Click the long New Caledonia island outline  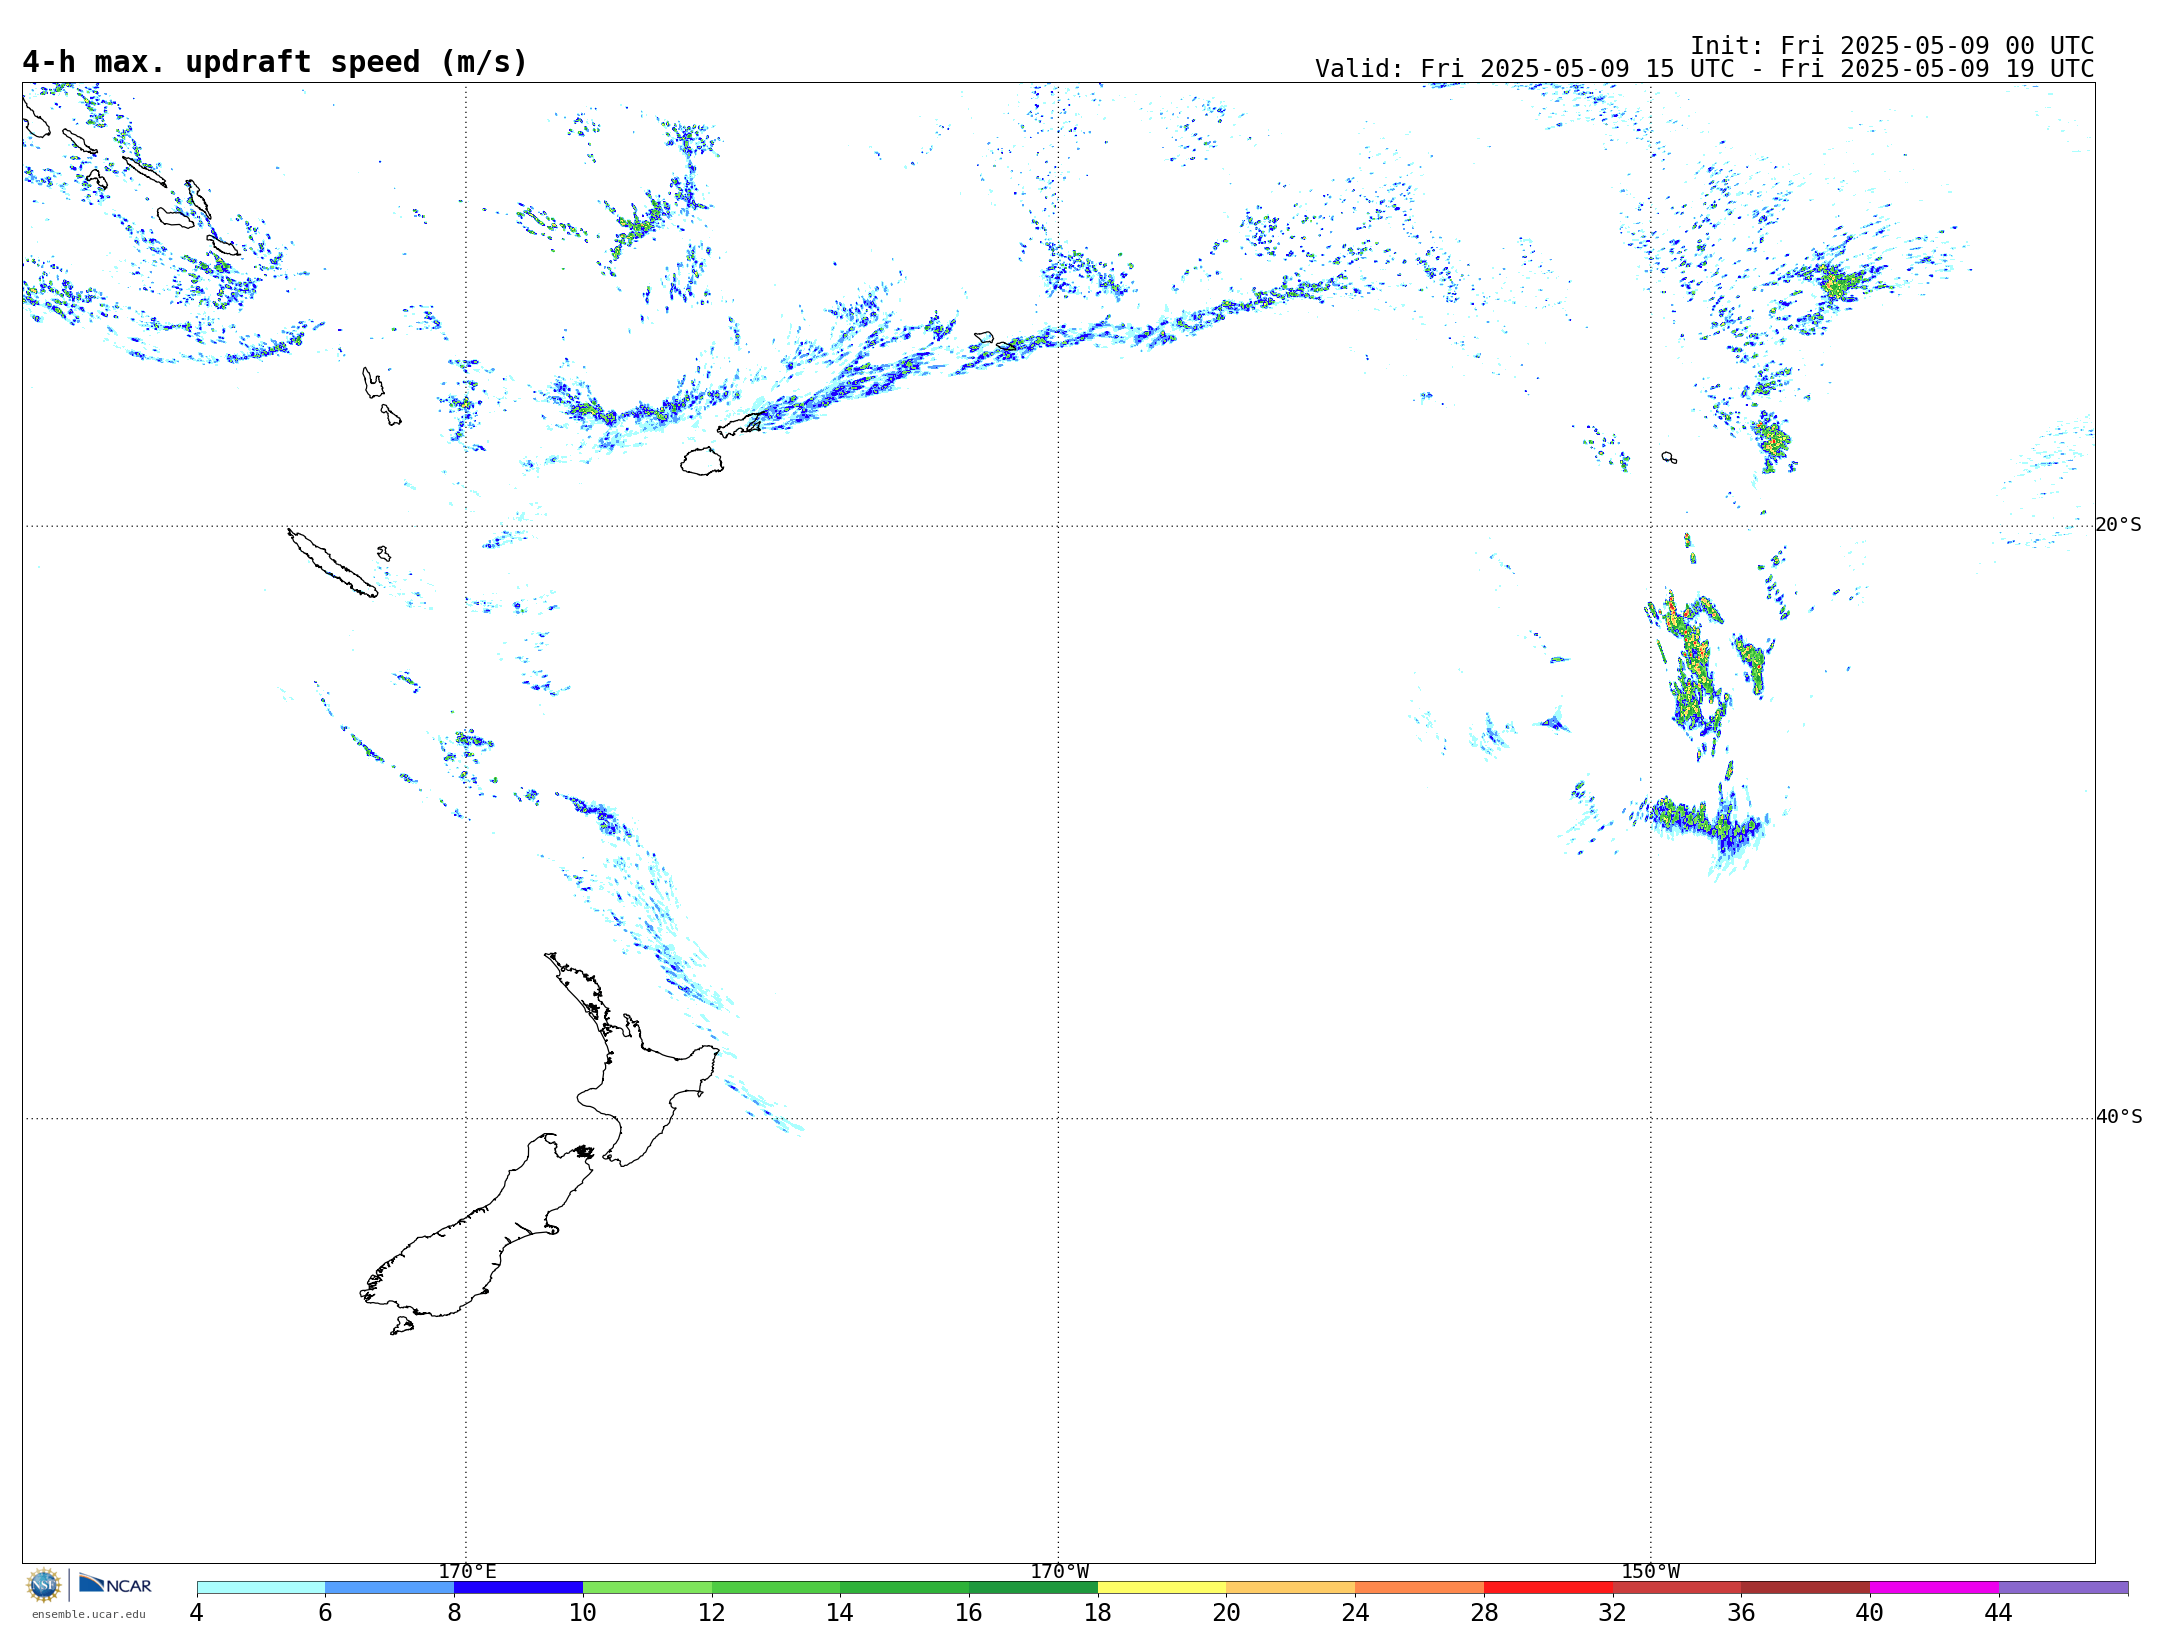332,563
